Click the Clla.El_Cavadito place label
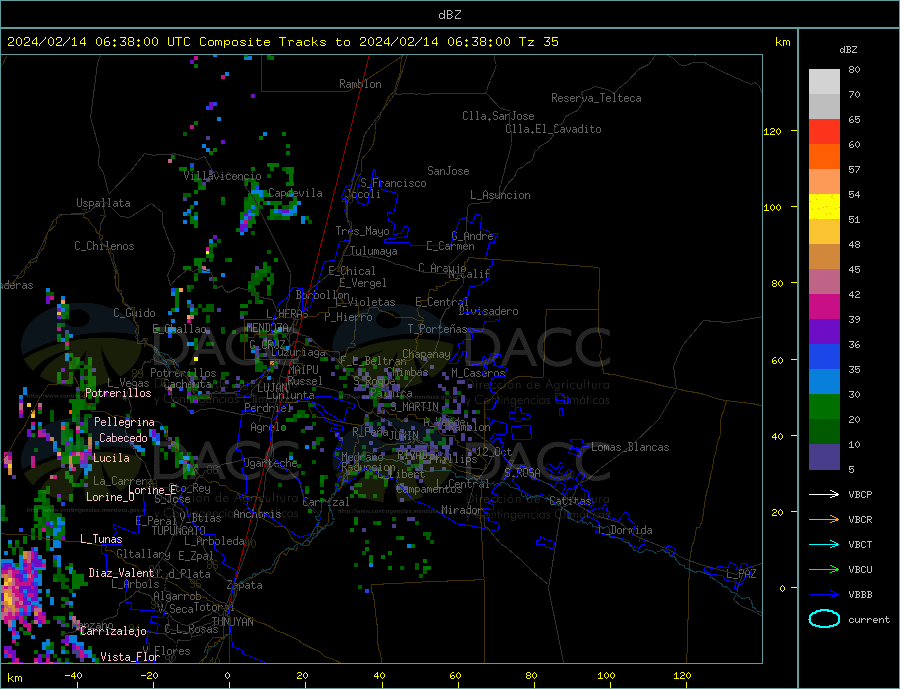 tap(553, 129)
